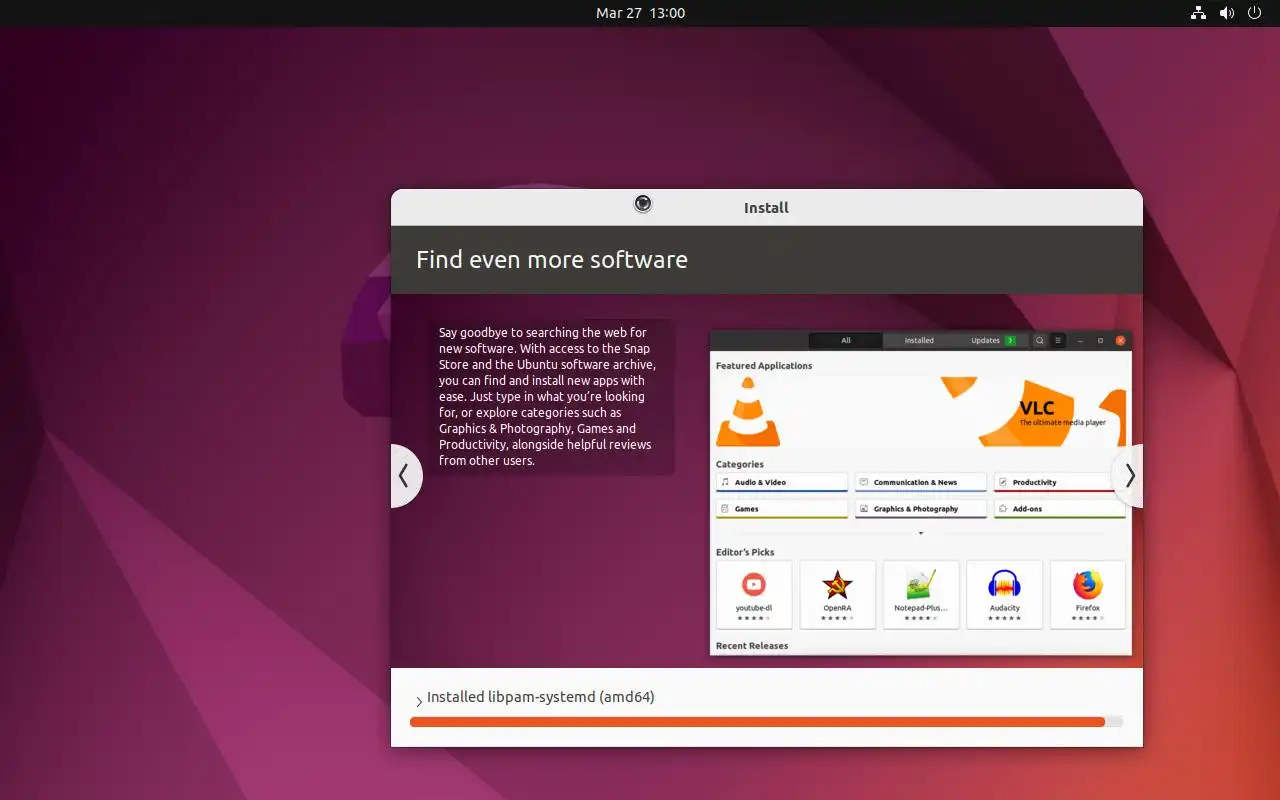Open the volume indicator in top bar
Screen dimensions: 1280x800
coord(1226,13)
